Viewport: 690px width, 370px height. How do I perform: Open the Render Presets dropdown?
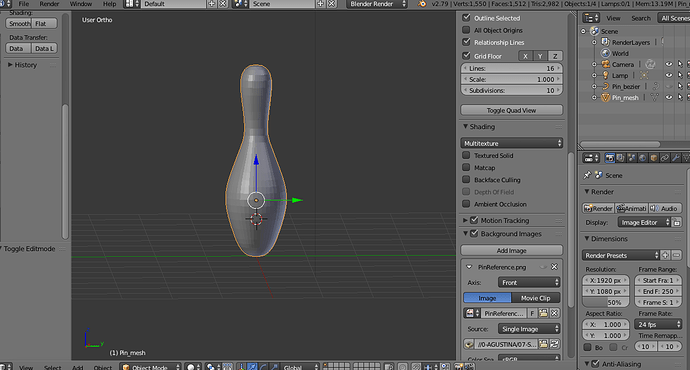click(621, 255)
